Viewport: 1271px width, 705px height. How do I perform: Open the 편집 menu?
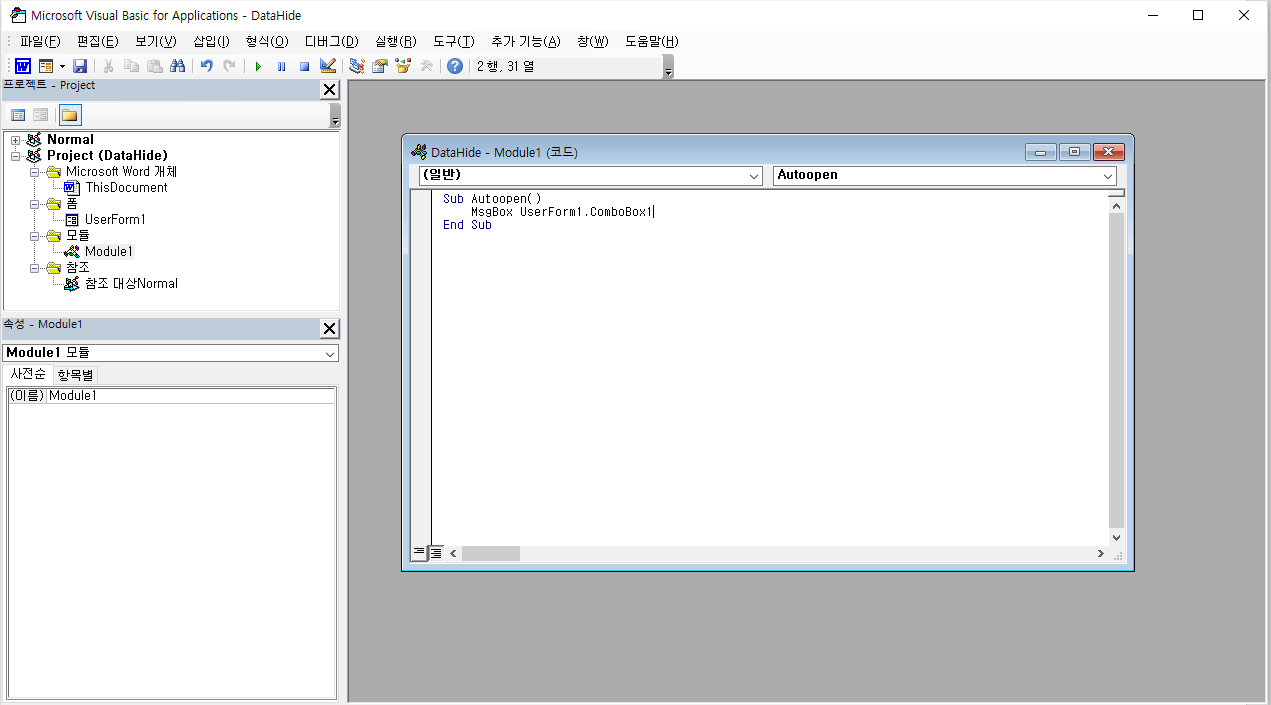tap(97, 41)
